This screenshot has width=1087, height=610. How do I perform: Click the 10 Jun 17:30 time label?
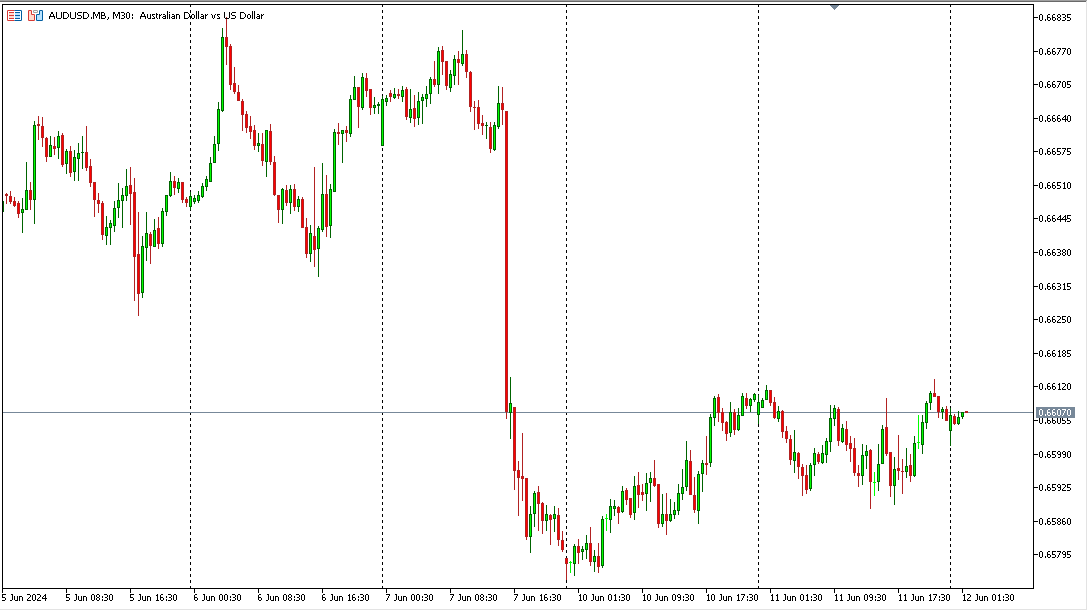[x=731, y=598]
